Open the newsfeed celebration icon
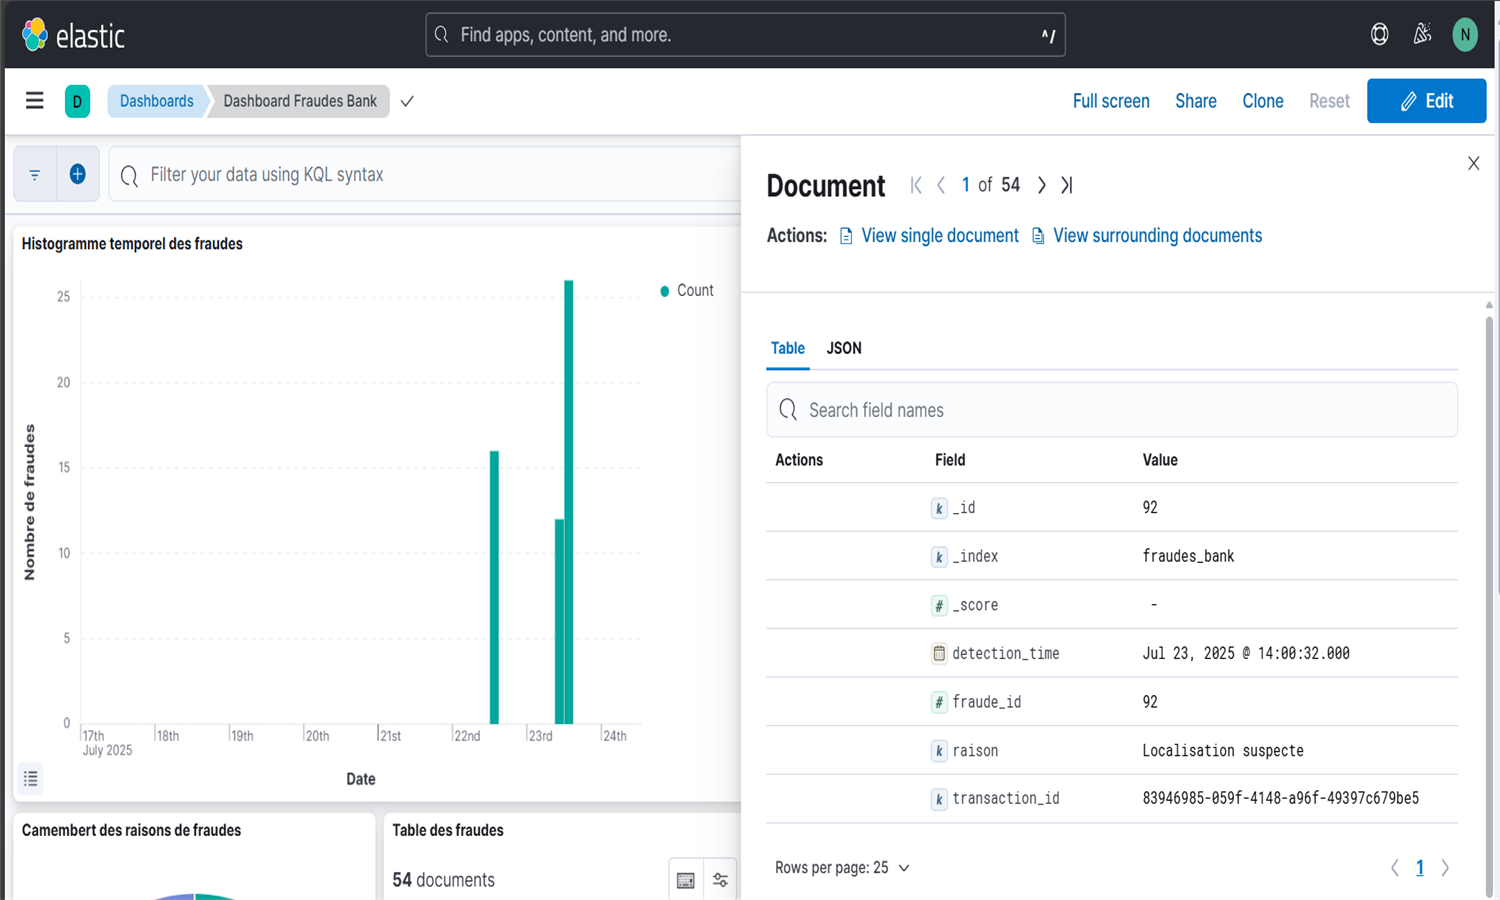Viewport: 1500px width, 900px height. point(1422,35)
